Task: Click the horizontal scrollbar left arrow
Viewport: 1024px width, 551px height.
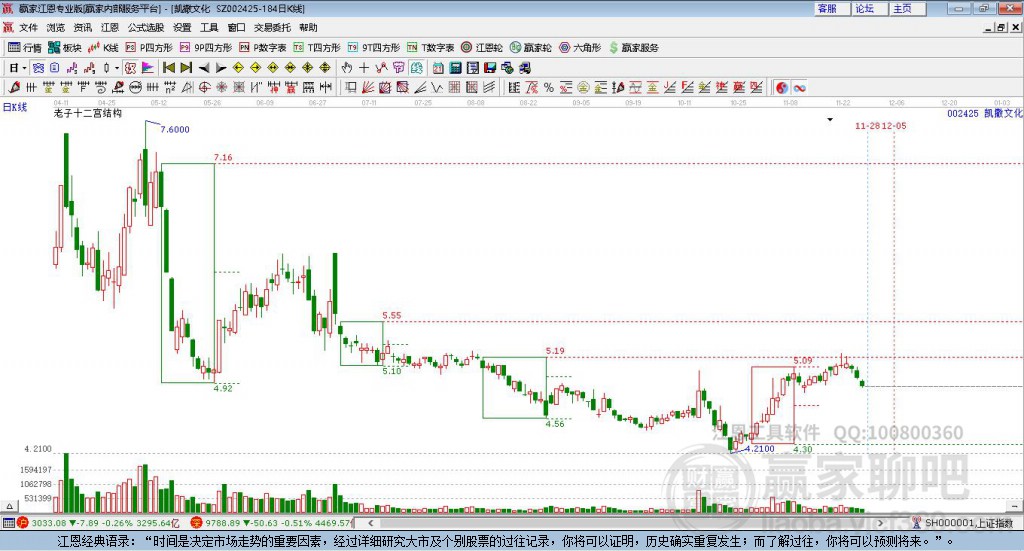Action: tap(371, 523)
